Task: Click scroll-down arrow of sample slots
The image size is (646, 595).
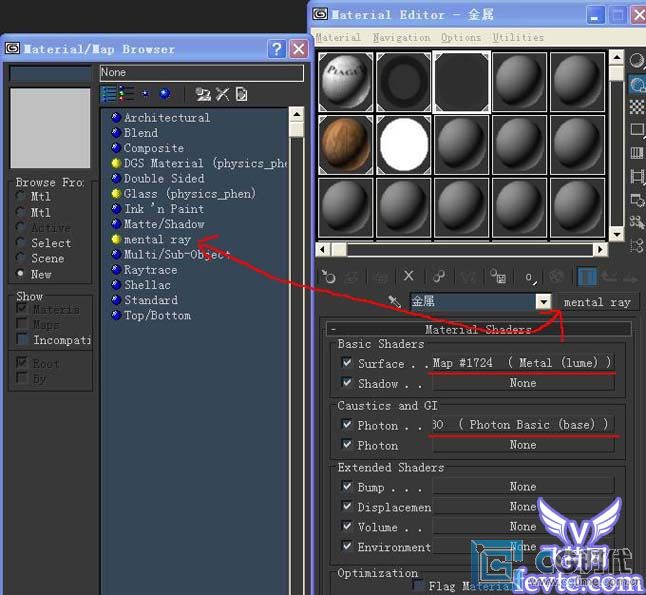Action: pyautogui.click(x=616, y=235)
